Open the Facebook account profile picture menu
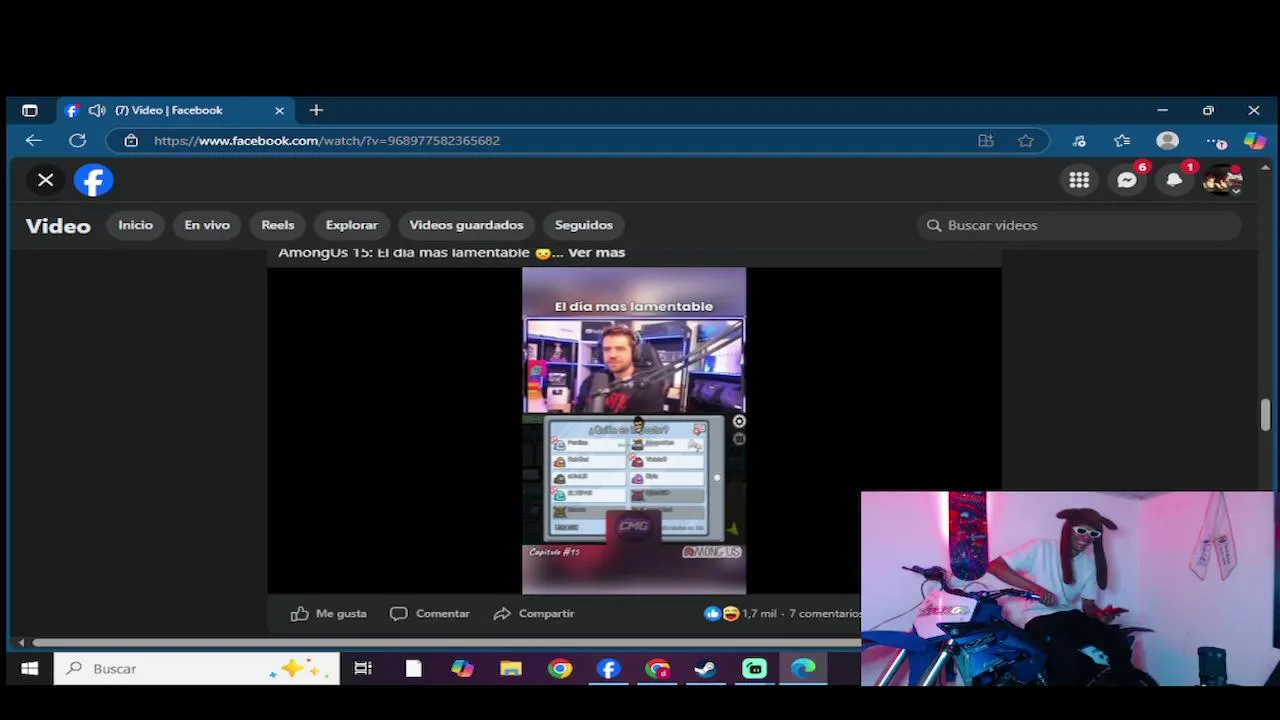This screenshot has width=1280, height=720. point(1222,180)
